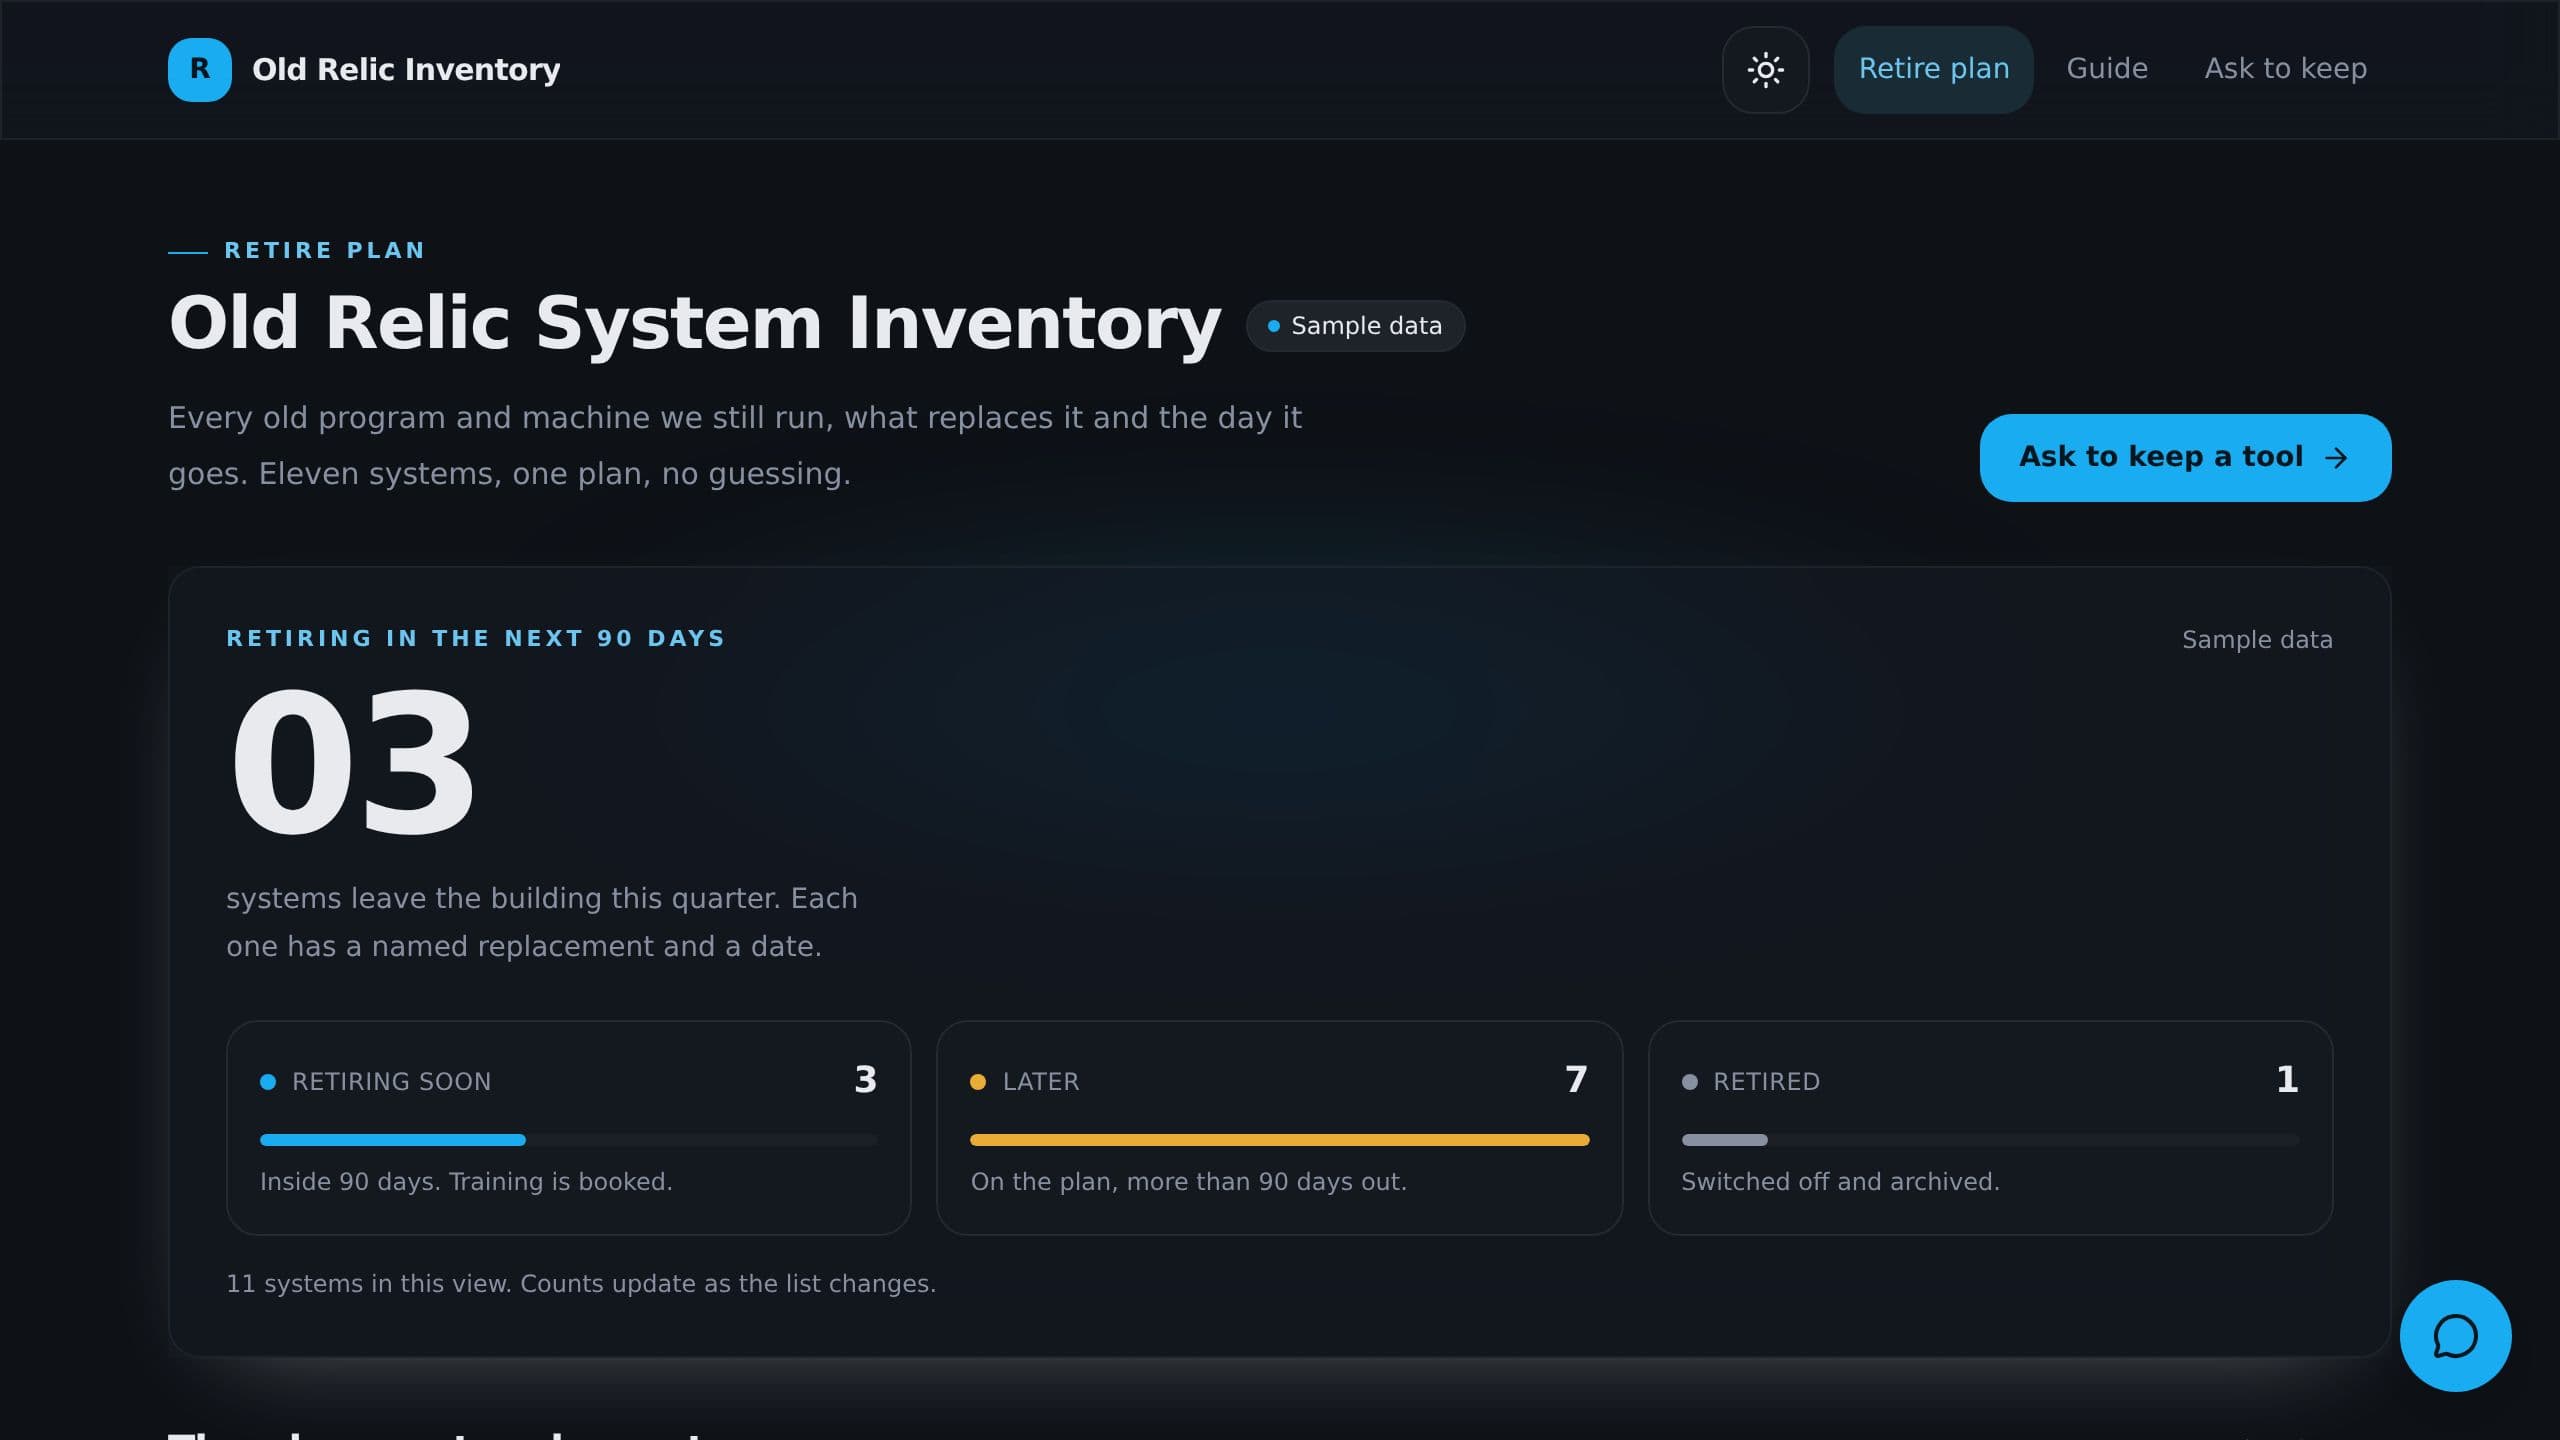
Task: Click the RETIRE PLAN eyebrow label
Action: tap(325, 251)
